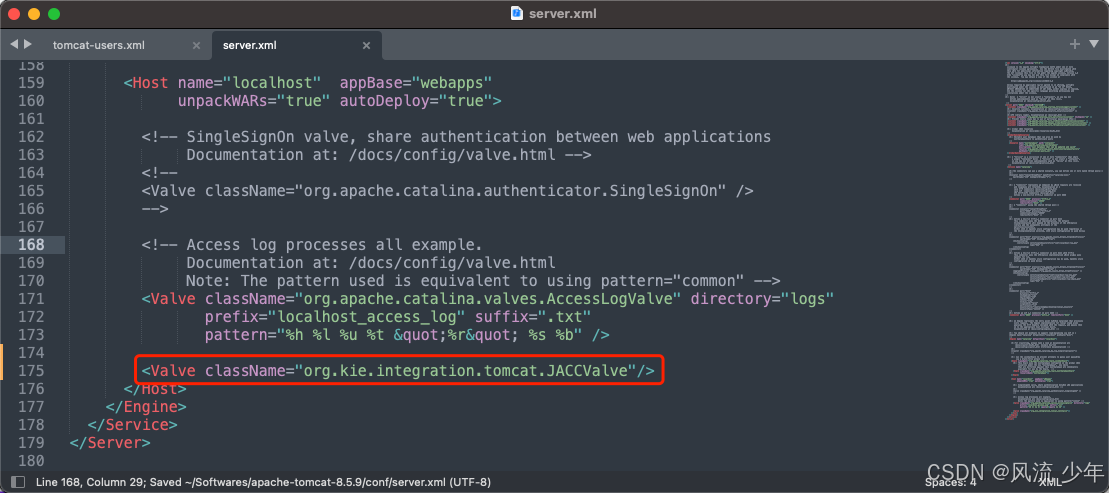Click 'Documentation at' comment on line 163
Viewport: 1109px width, 493px height.
point(389,154)
